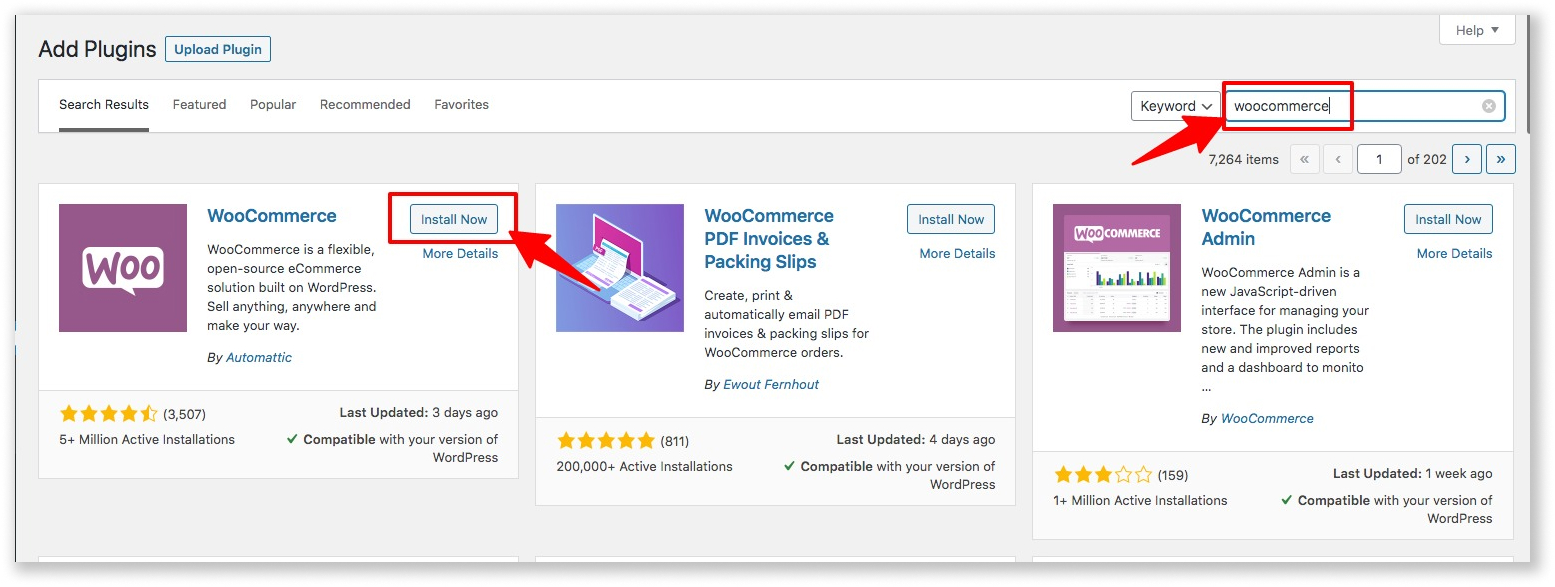This screenshot has height=587, width=1555.
Task: Open More Details for WooCommerce Admin
Action: (x=1454, y=254)
